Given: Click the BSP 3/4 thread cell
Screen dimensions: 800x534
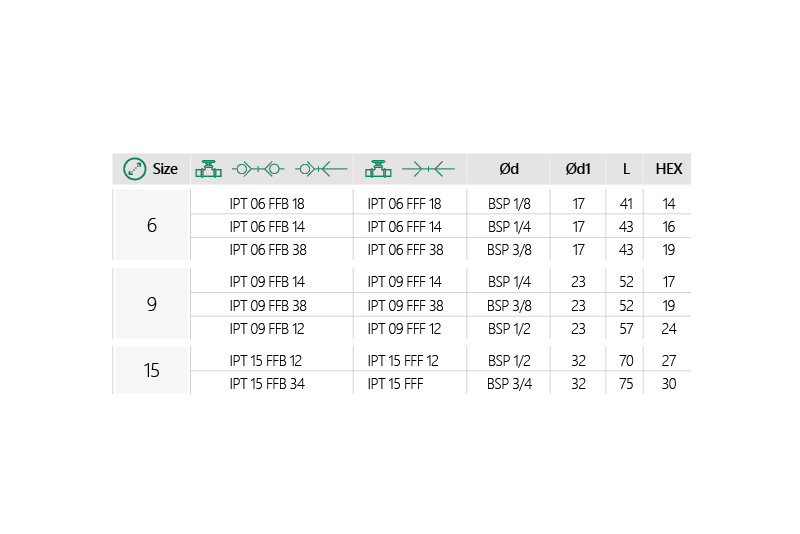Looking at the screenshot, I should (x=508, y=383).
